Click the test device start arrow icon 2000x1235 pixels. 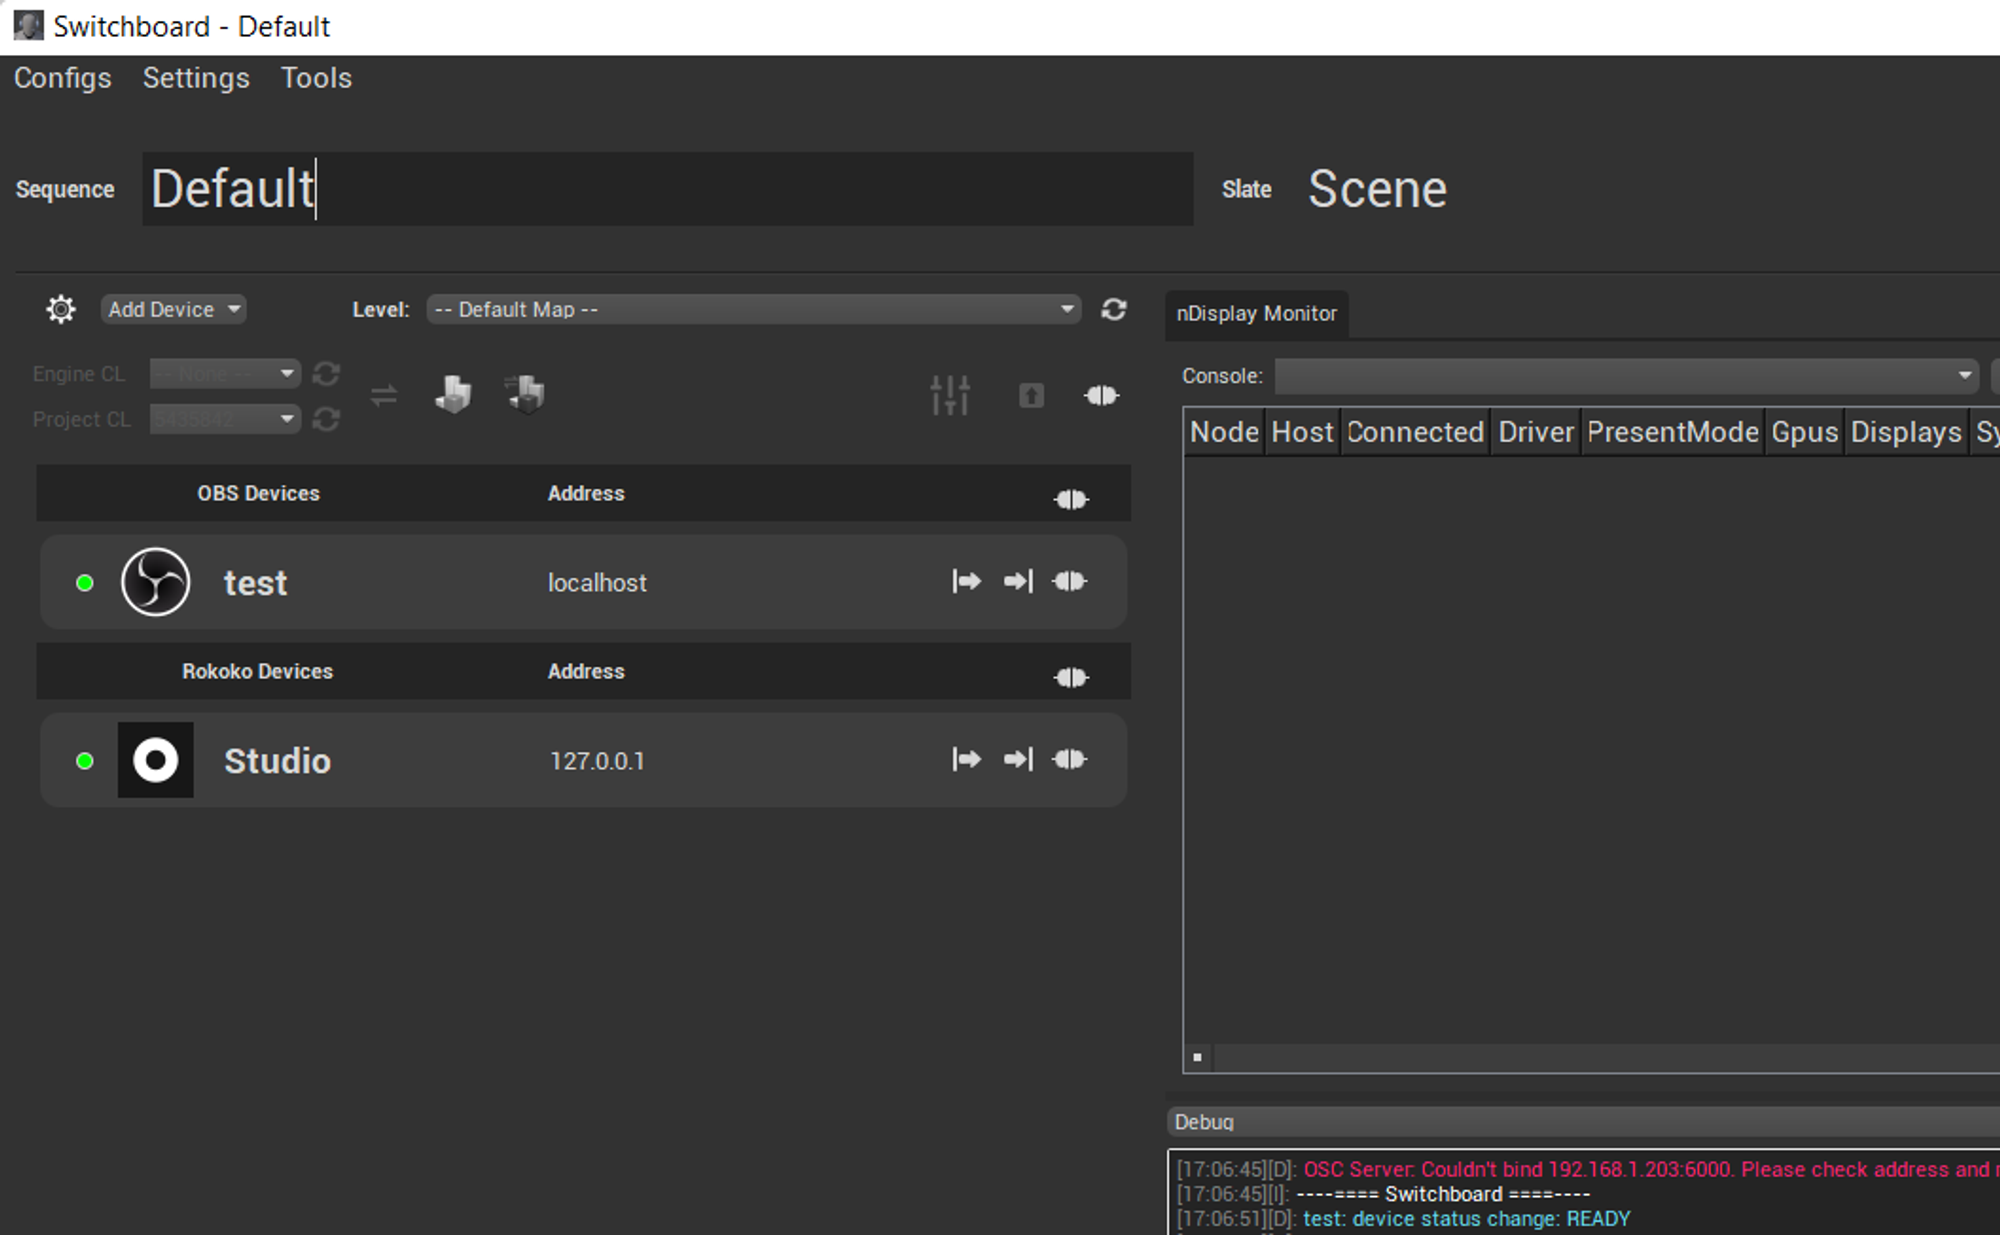[966, 581]
